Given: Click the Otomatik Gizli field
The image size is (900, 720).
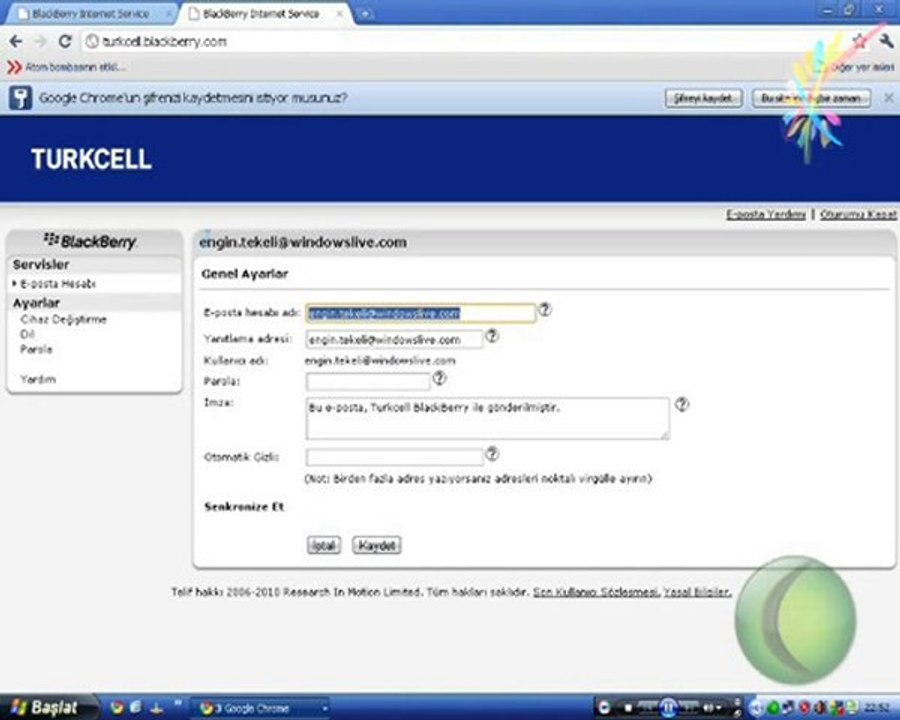Looking at the screenshot, I should (x=394, y=457).
